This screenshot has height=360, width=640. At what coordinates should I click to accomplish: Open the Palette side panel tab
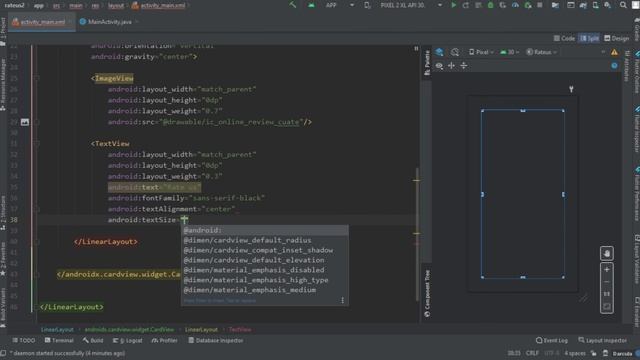coord(427,62)
